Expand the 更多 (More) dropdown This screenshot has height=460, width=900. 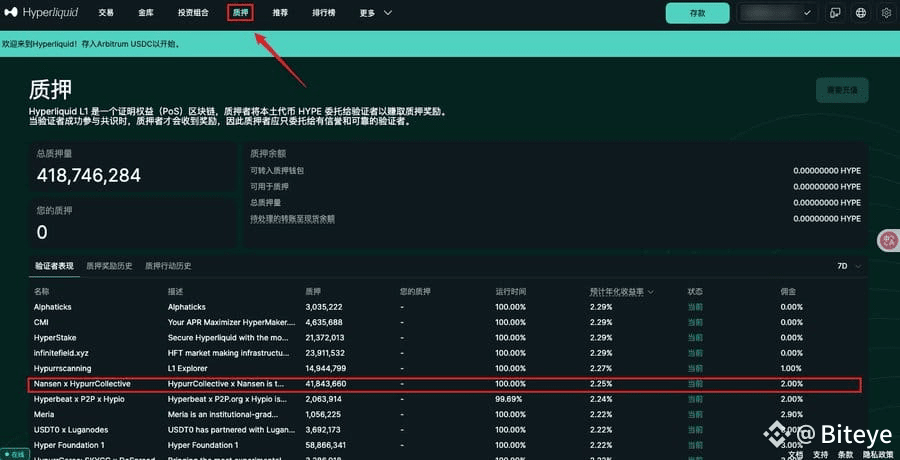click(x=376, y=13)
